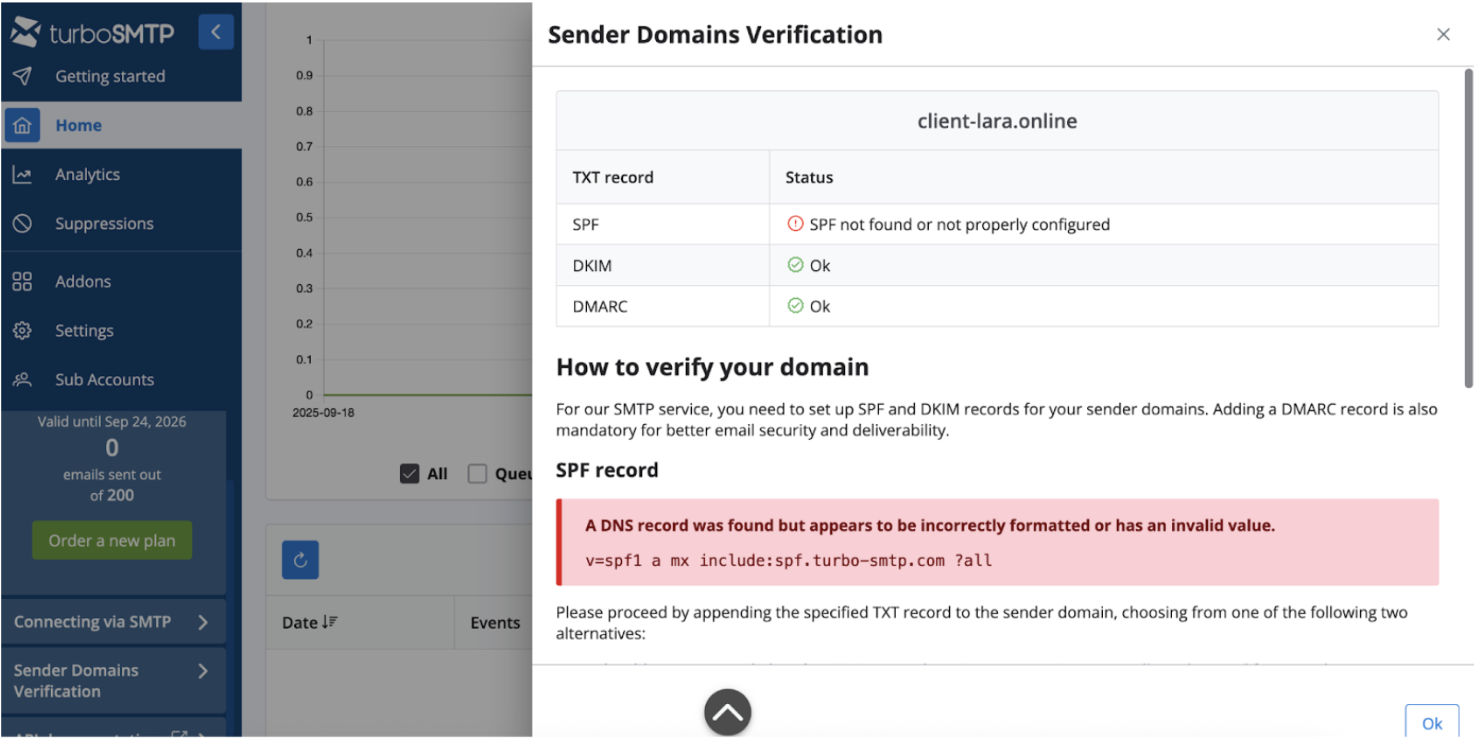Click the Sub Accounts people icon
The height and width of the screenshot is (740, 1474).
pyautogui.click(x=22, y=380)
